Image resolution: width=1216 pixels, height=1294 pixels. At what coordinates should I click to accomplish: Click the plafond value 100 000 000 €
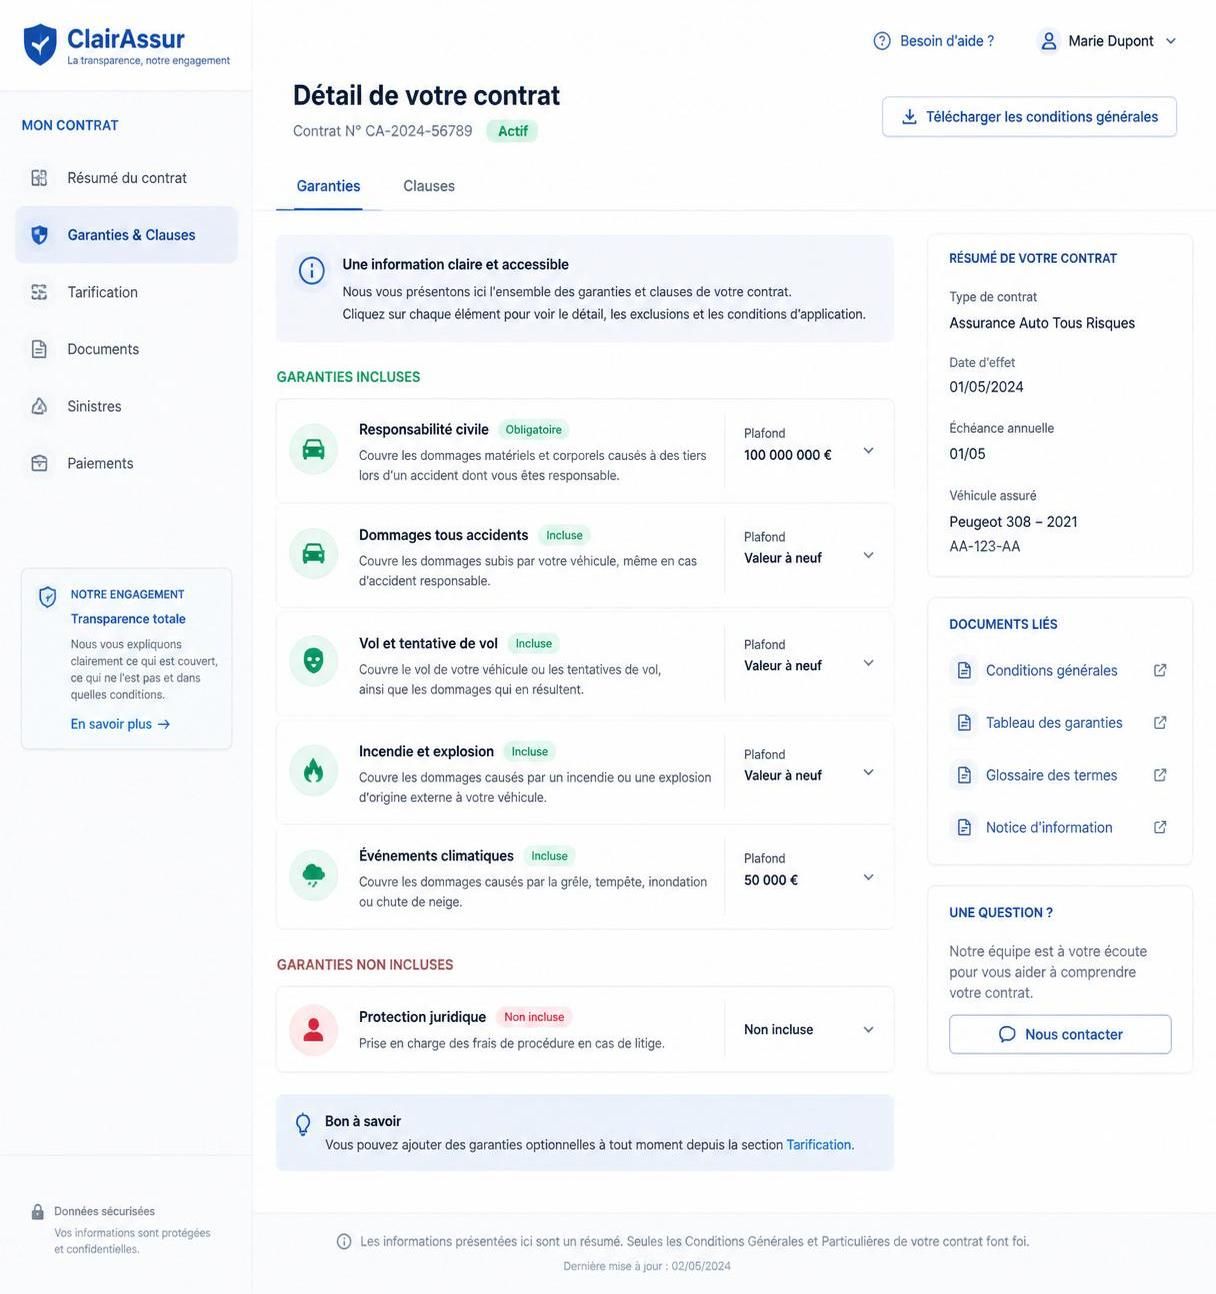[x=788, y=455]
